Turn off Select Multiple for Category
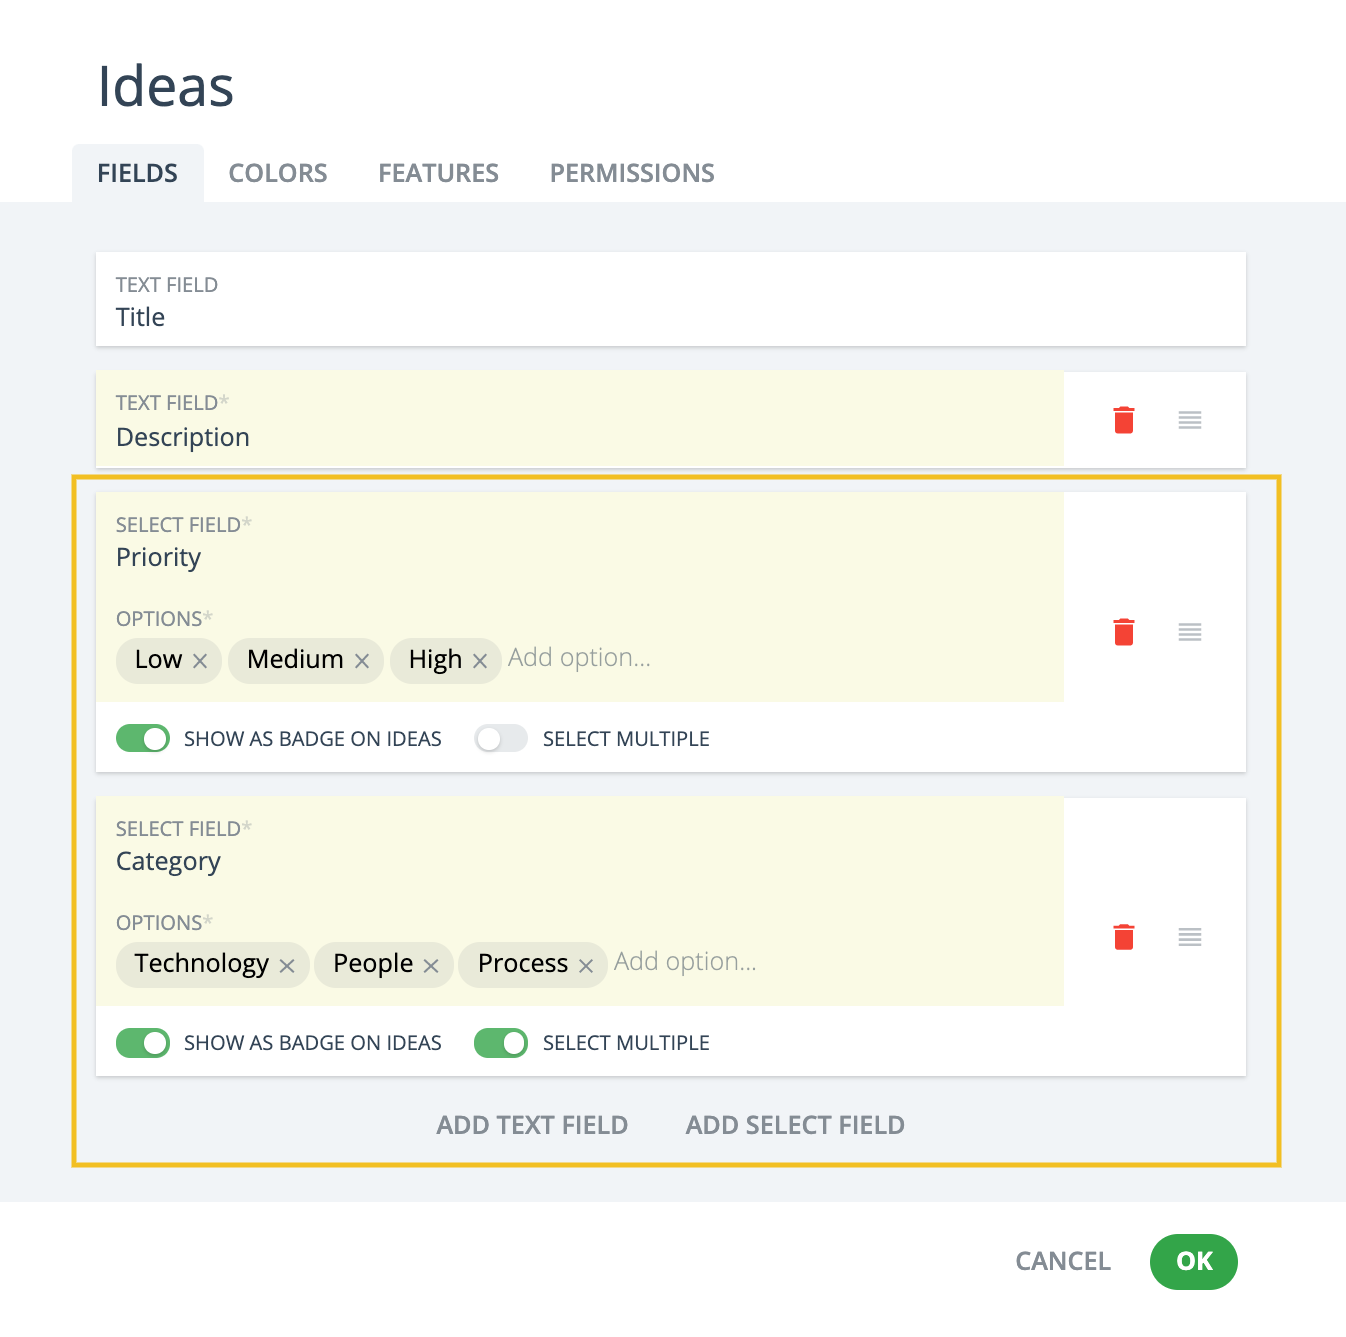Image resolution: width=1346 pixels, height=1337 pixels. (x=501, y=1043)
